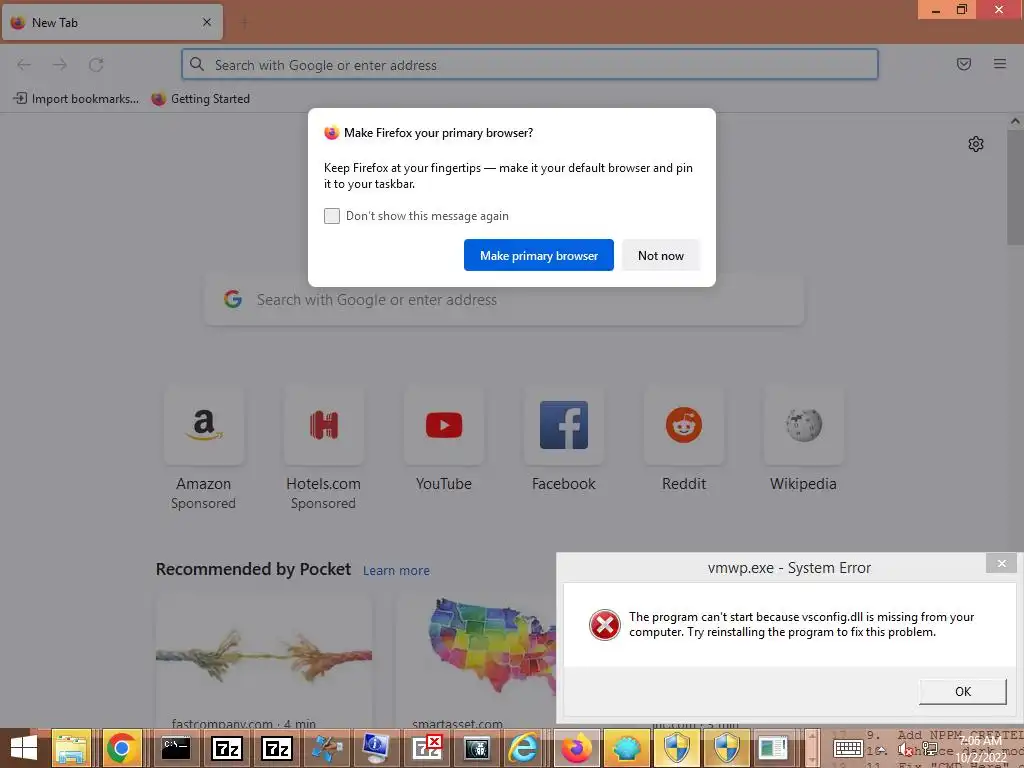
Task: Click the first security shield taskbar icon
Action: click(677, 748)
